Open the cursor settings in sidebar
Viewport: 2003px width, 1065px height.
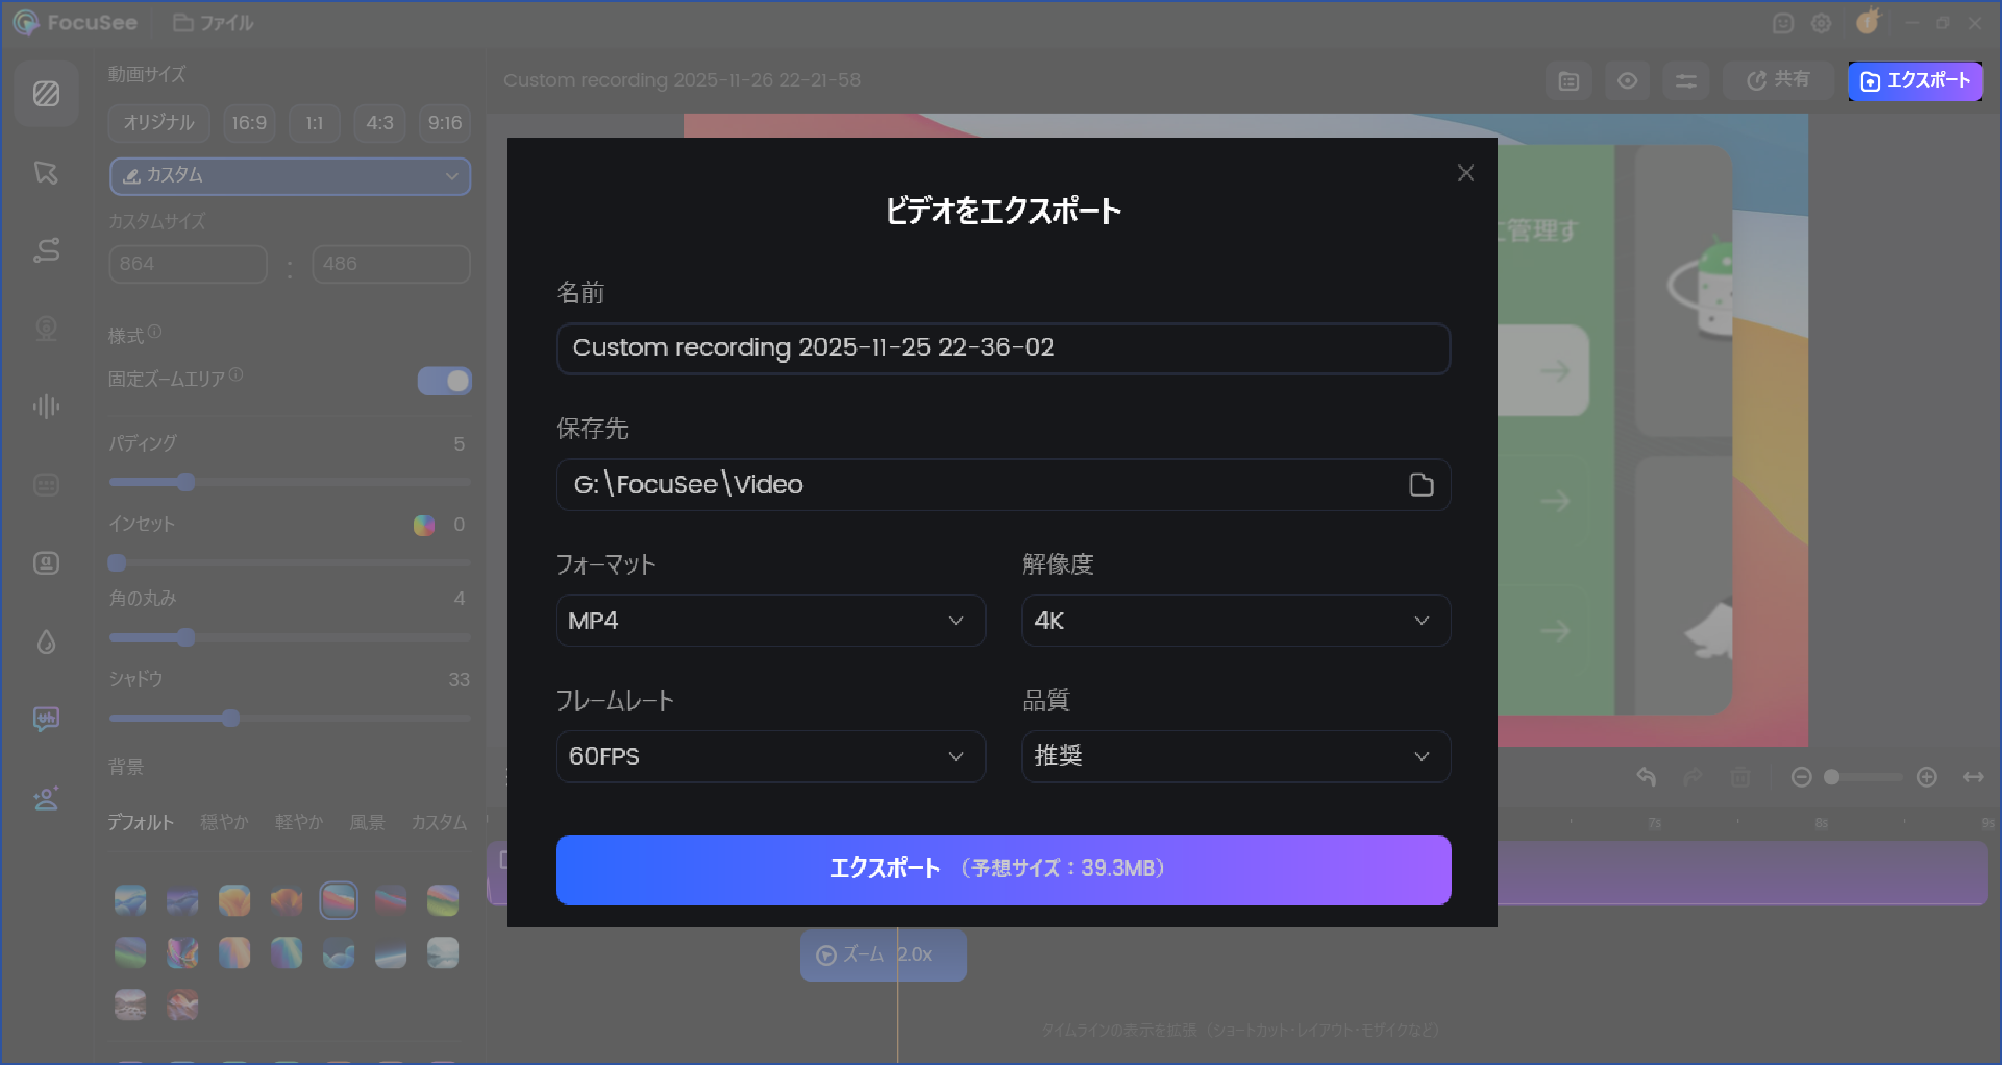(46, 173)
